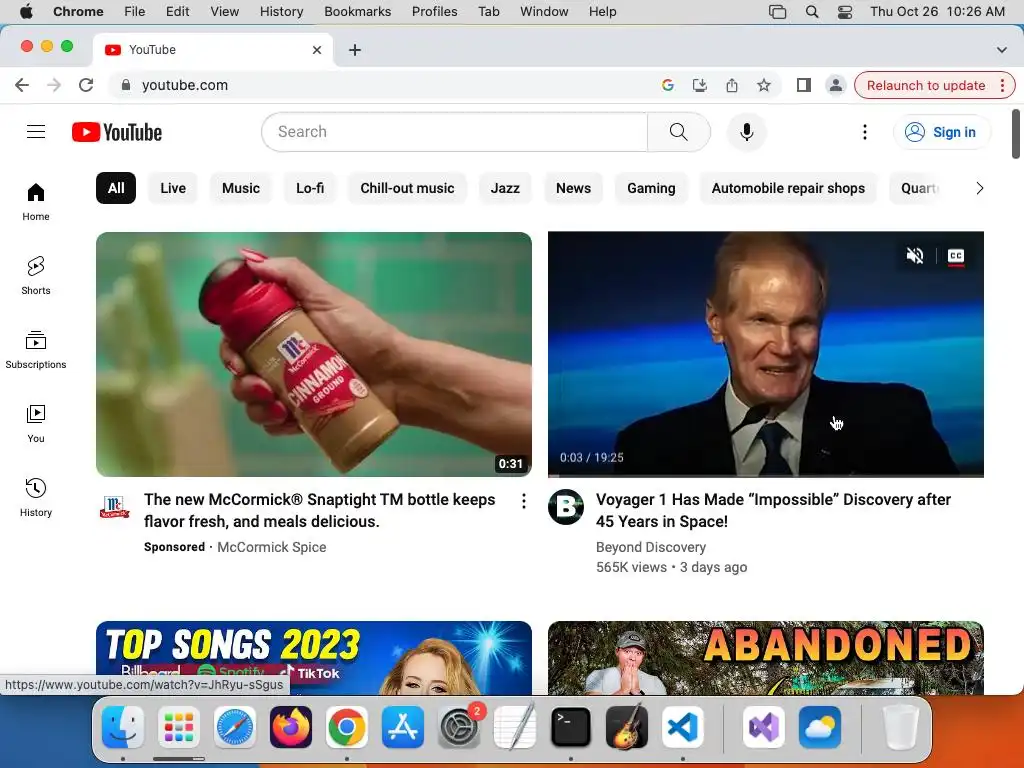Open the View menu
This screenshot has height=768, width=1024.
225,11
